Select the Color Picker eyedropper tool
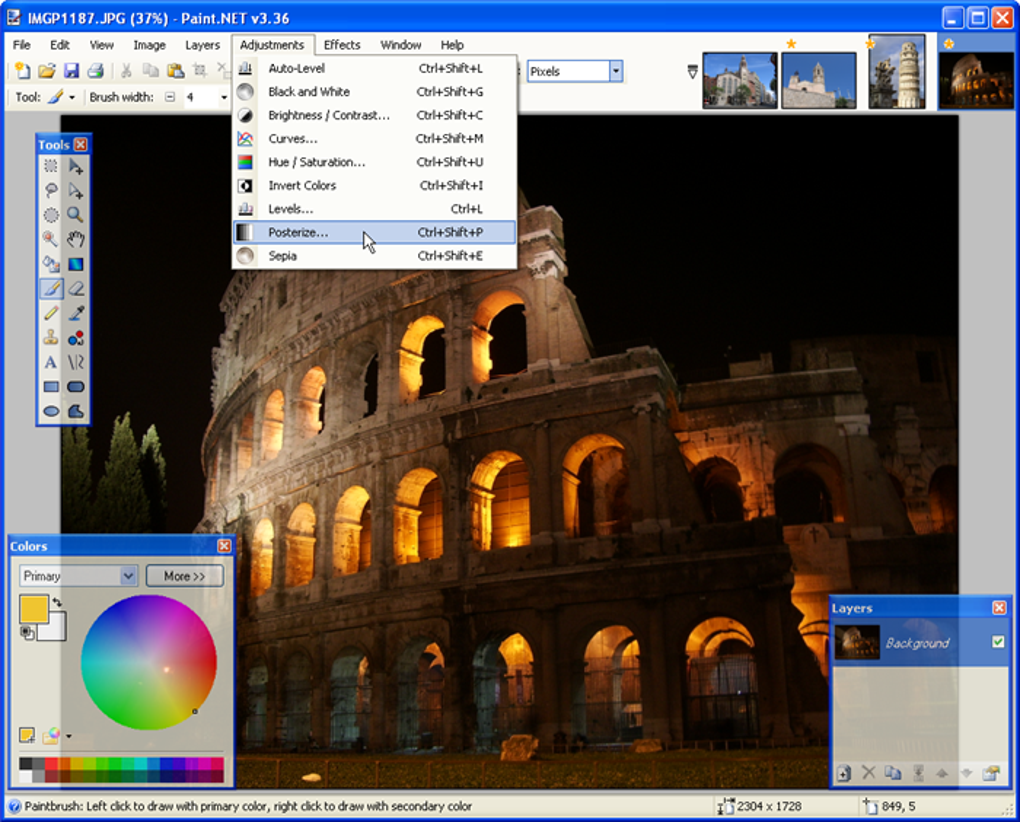The image size is (1020, 822). [76, 313]
